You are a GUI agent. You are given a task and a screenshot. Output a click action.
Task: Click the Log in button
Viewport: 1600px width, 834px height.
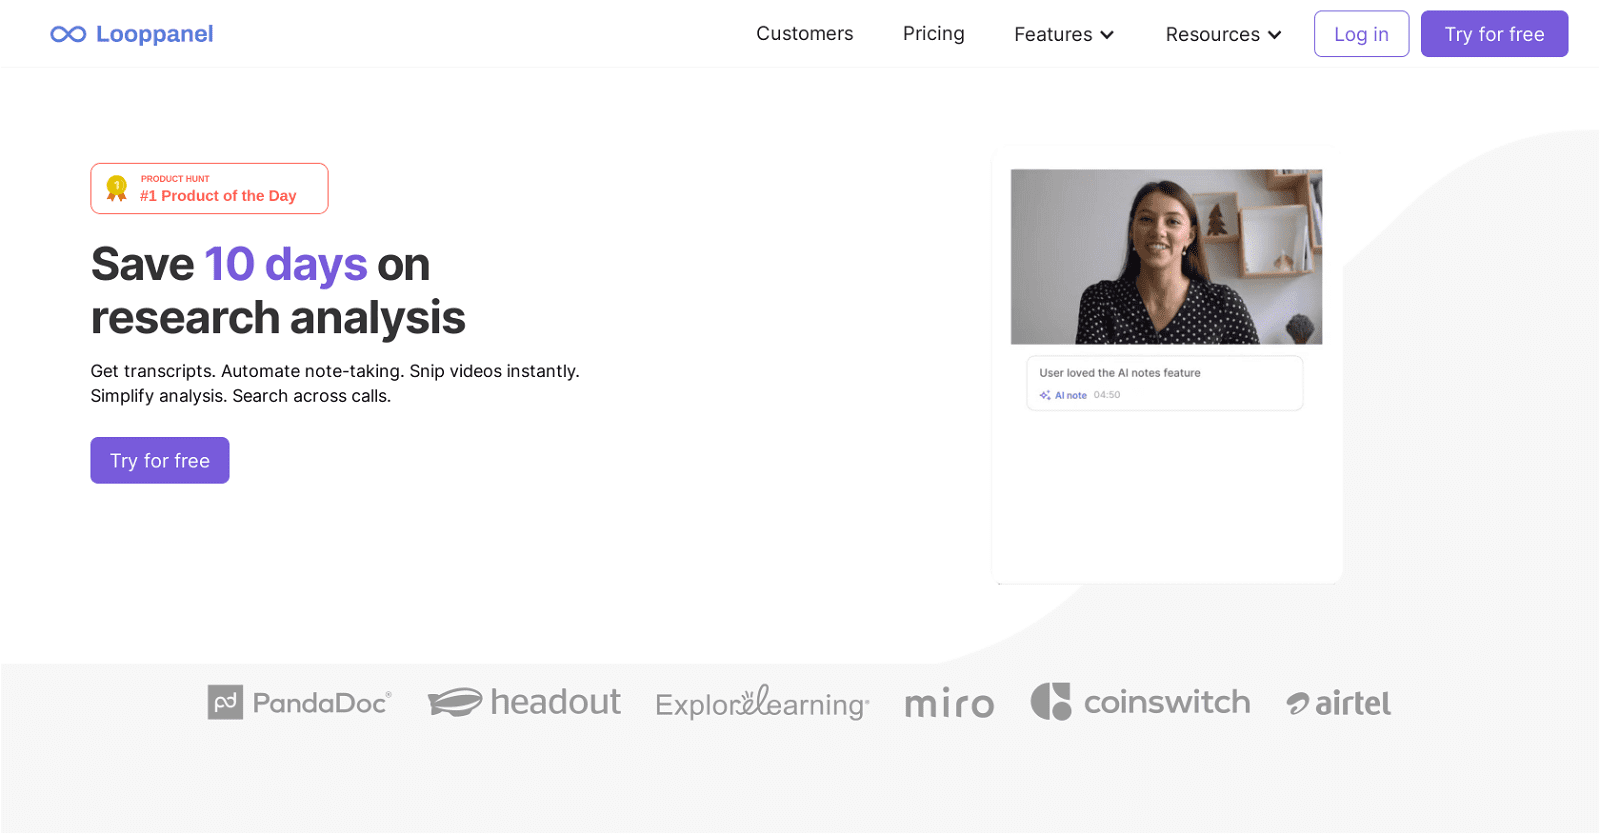(1361, 34)
